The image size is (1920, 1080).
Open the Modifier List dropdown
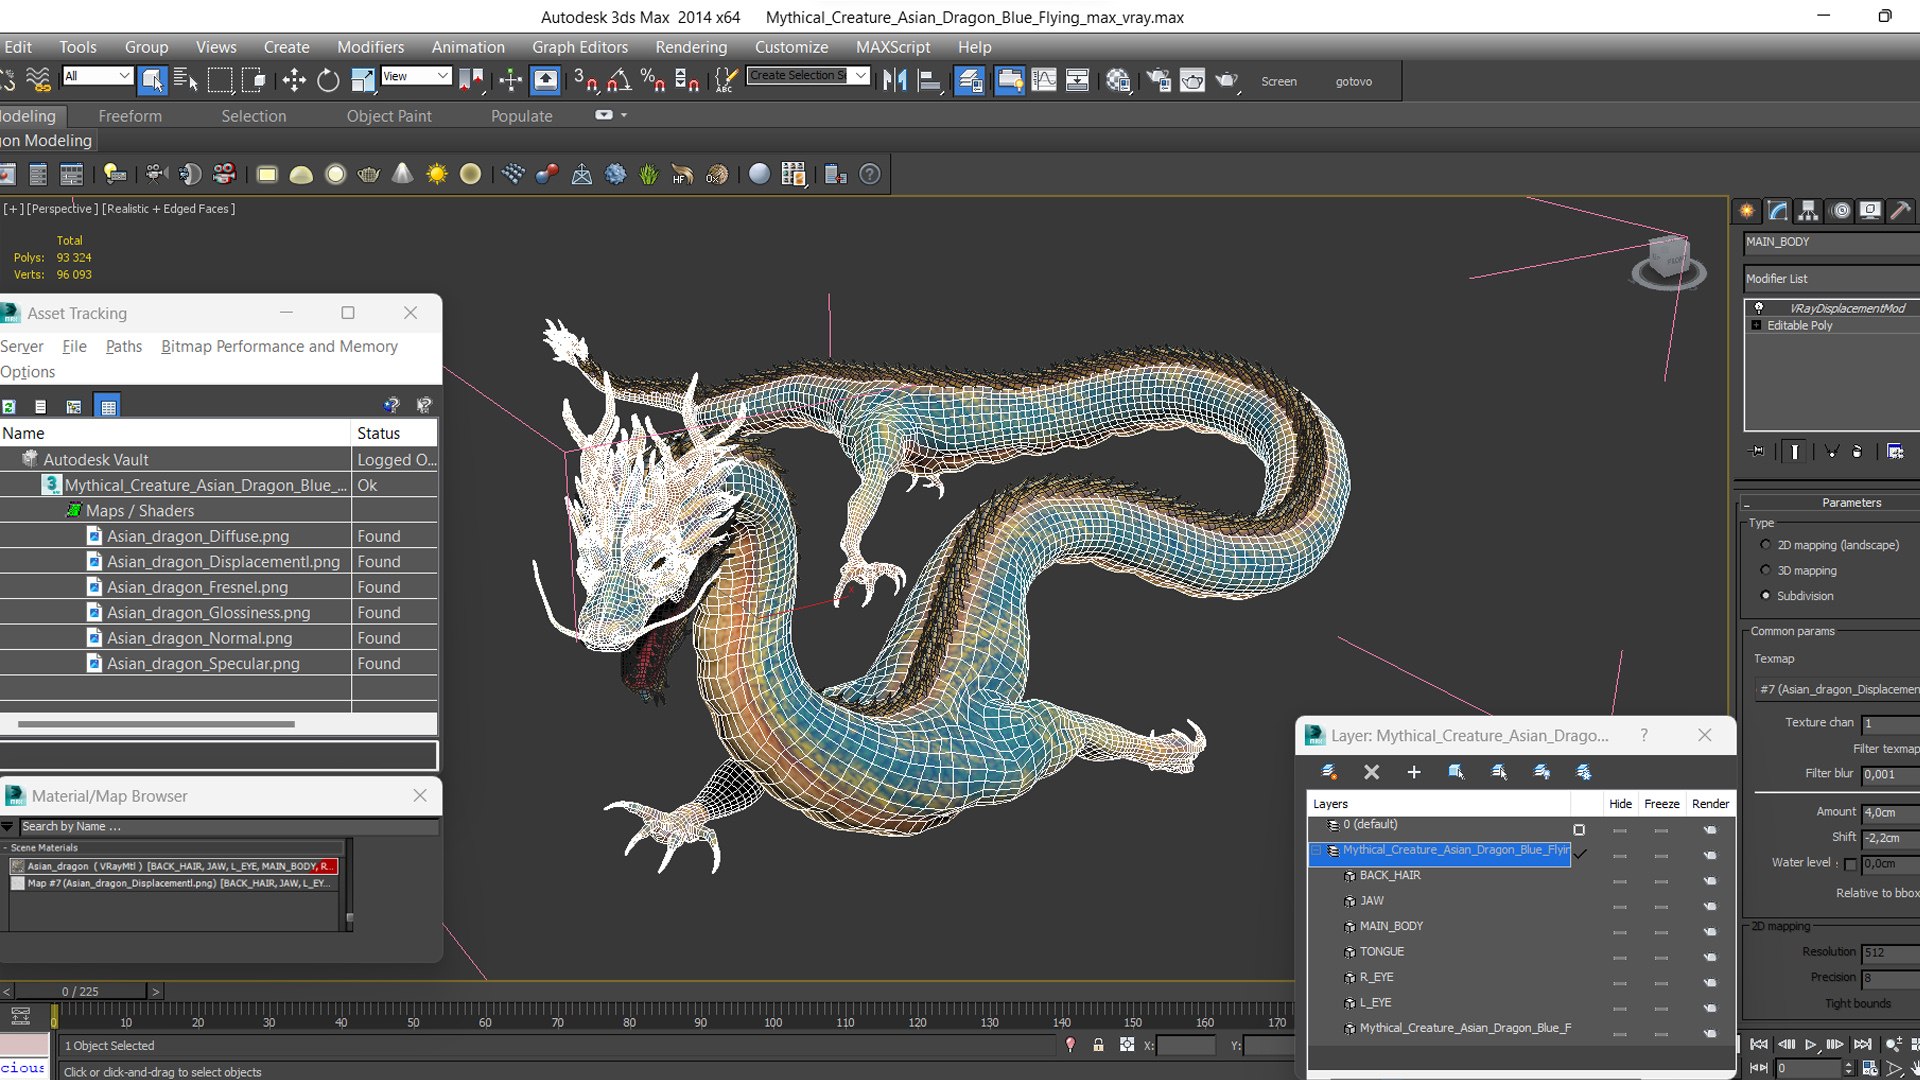[x=1831, y=279]
